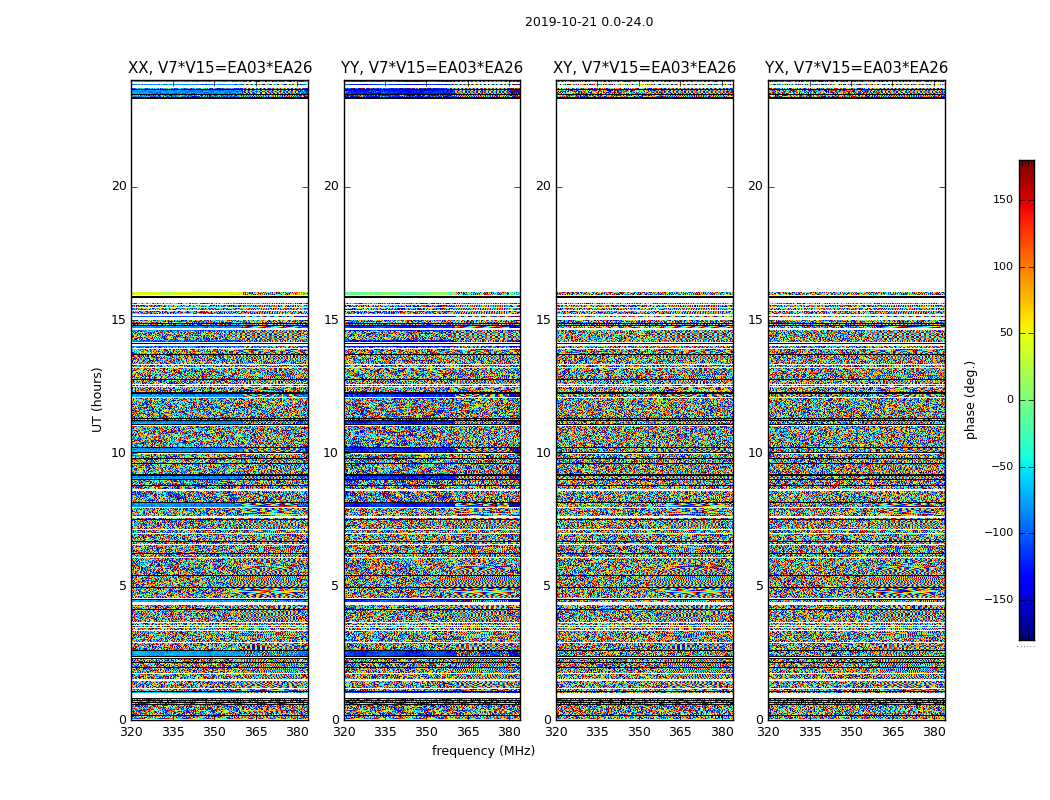Click the '380' frequency tick under XY panel
Image resolution: width=1050 pixels, height=800 pixels.
pos(722,732)
